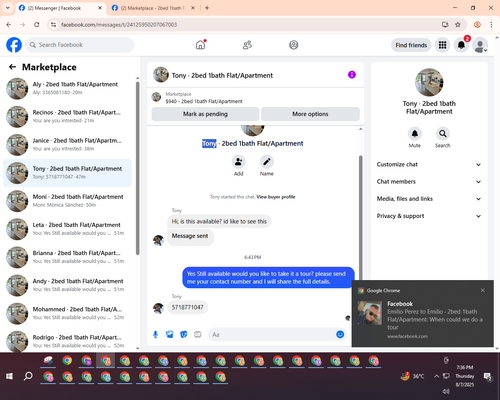Click the Aa message input field
500x400 pixels.
tap(272, 334)
